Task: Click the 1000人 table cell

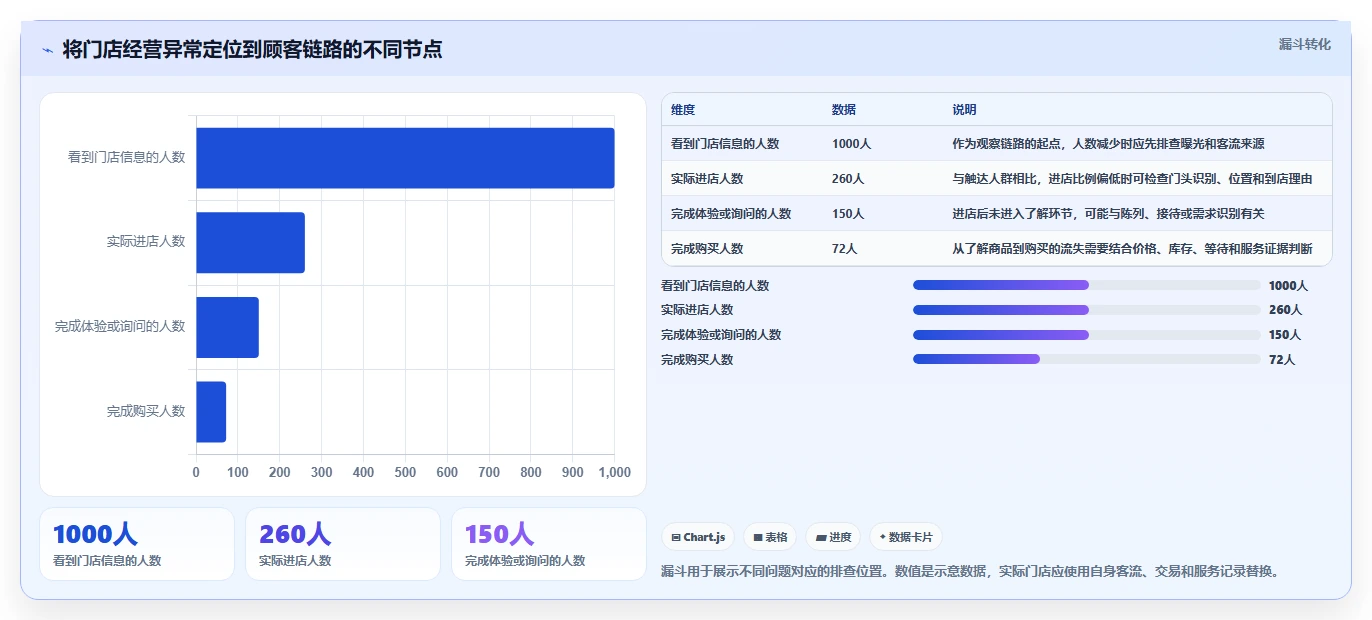Action: pyautogui.click(x=851, y=144)
